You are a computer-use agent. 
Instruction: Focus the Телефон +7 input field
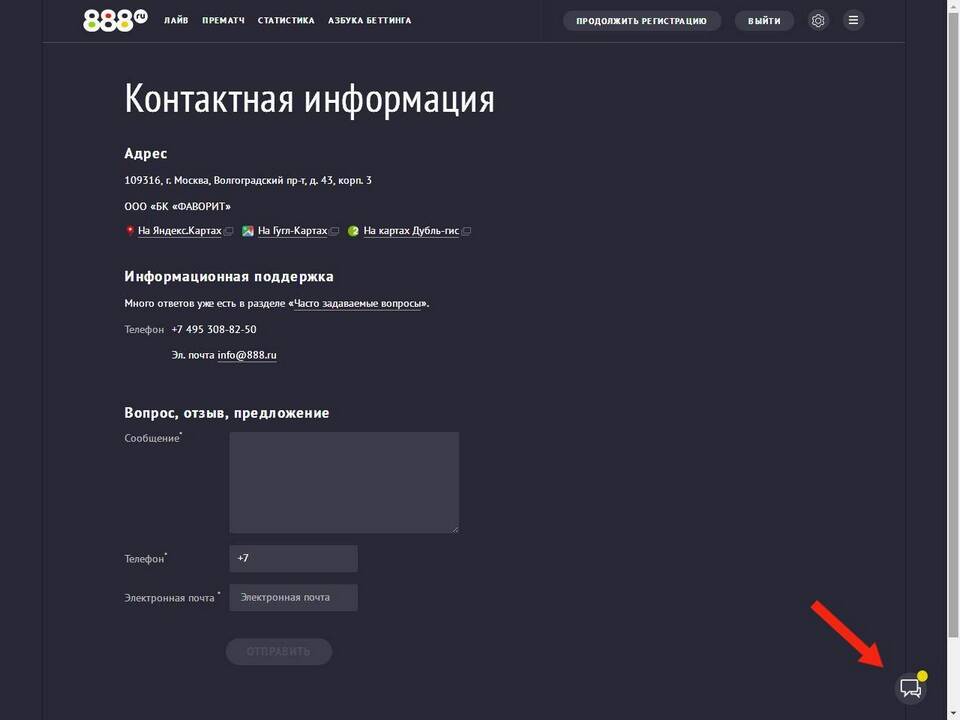(x=293, y=558)
